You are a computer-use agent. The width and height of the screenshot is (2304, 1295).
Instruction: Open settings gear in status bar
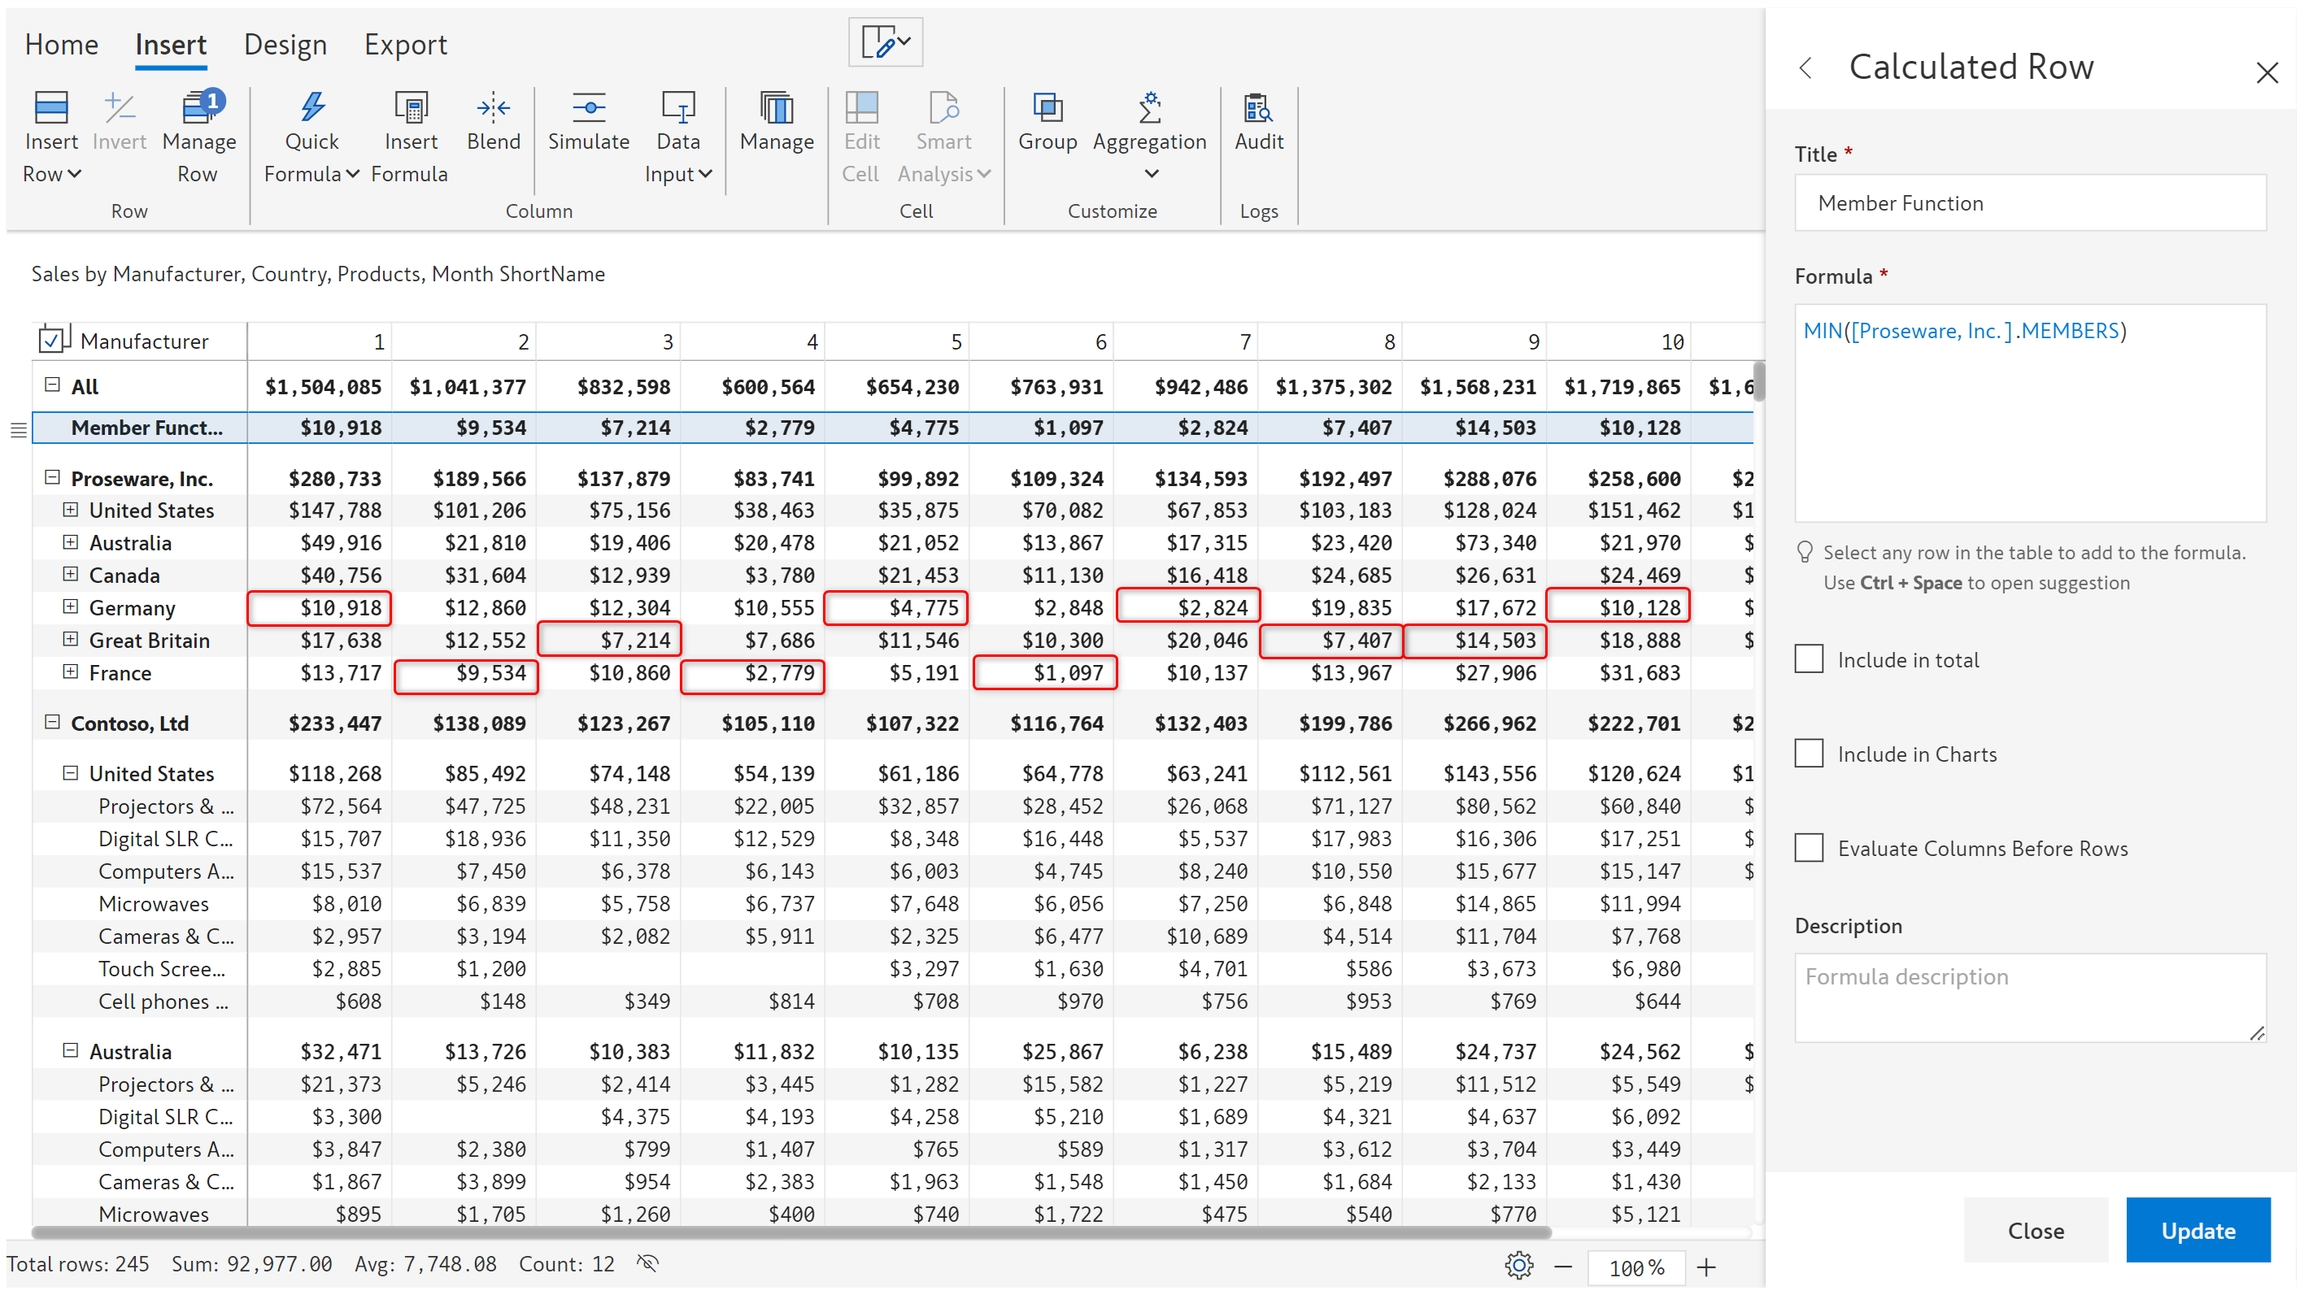[x=1518, y=1266]
